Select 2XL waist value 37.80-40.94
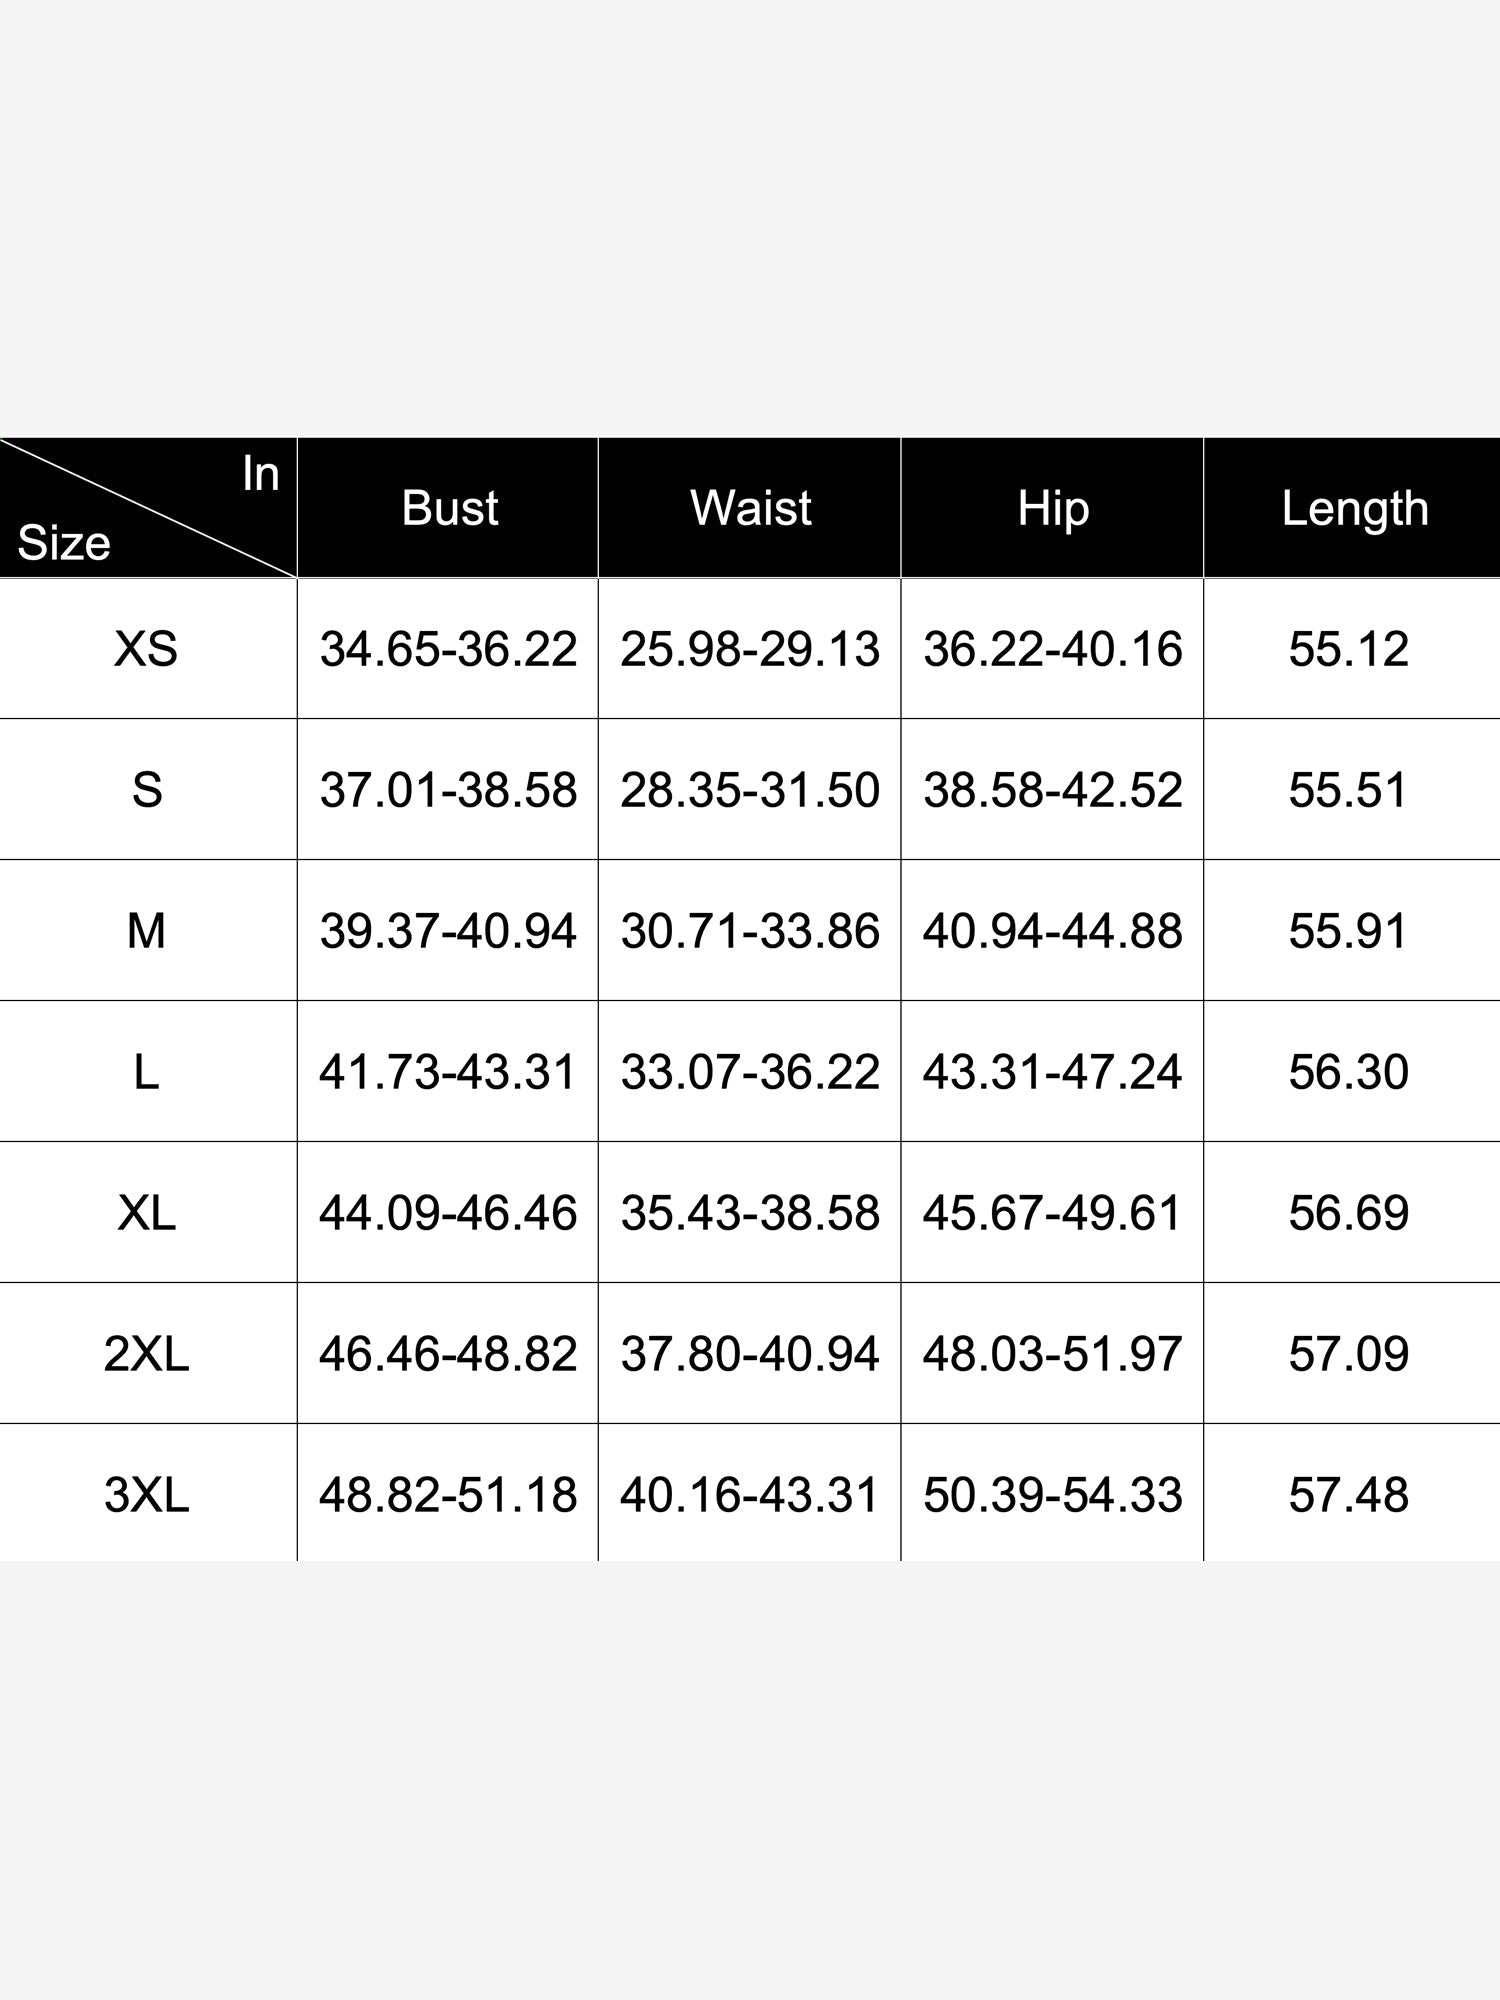Image resolution: width=1500 pixels, height=2000 pixels. pyautogui.click(x=750, y=1354)
